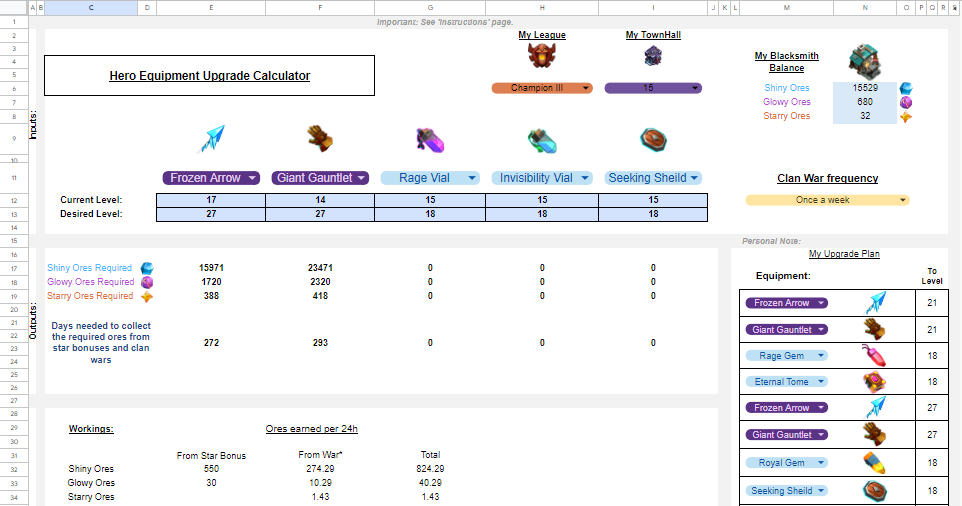This screenshot has height=506, width=962.
Task: Open the Once a week war frequency dropdown
Action: [x=827, y=200]
